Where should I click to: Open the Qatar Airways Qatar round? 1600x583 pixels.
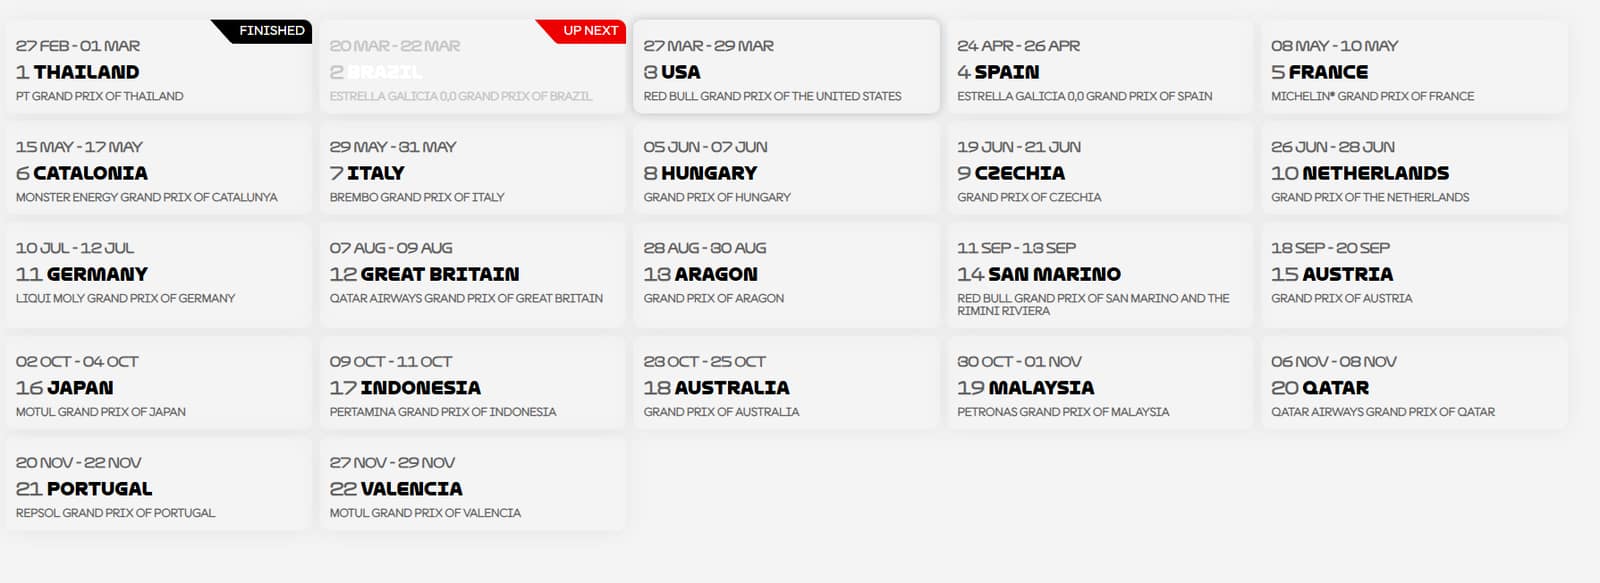(1414, 386)
